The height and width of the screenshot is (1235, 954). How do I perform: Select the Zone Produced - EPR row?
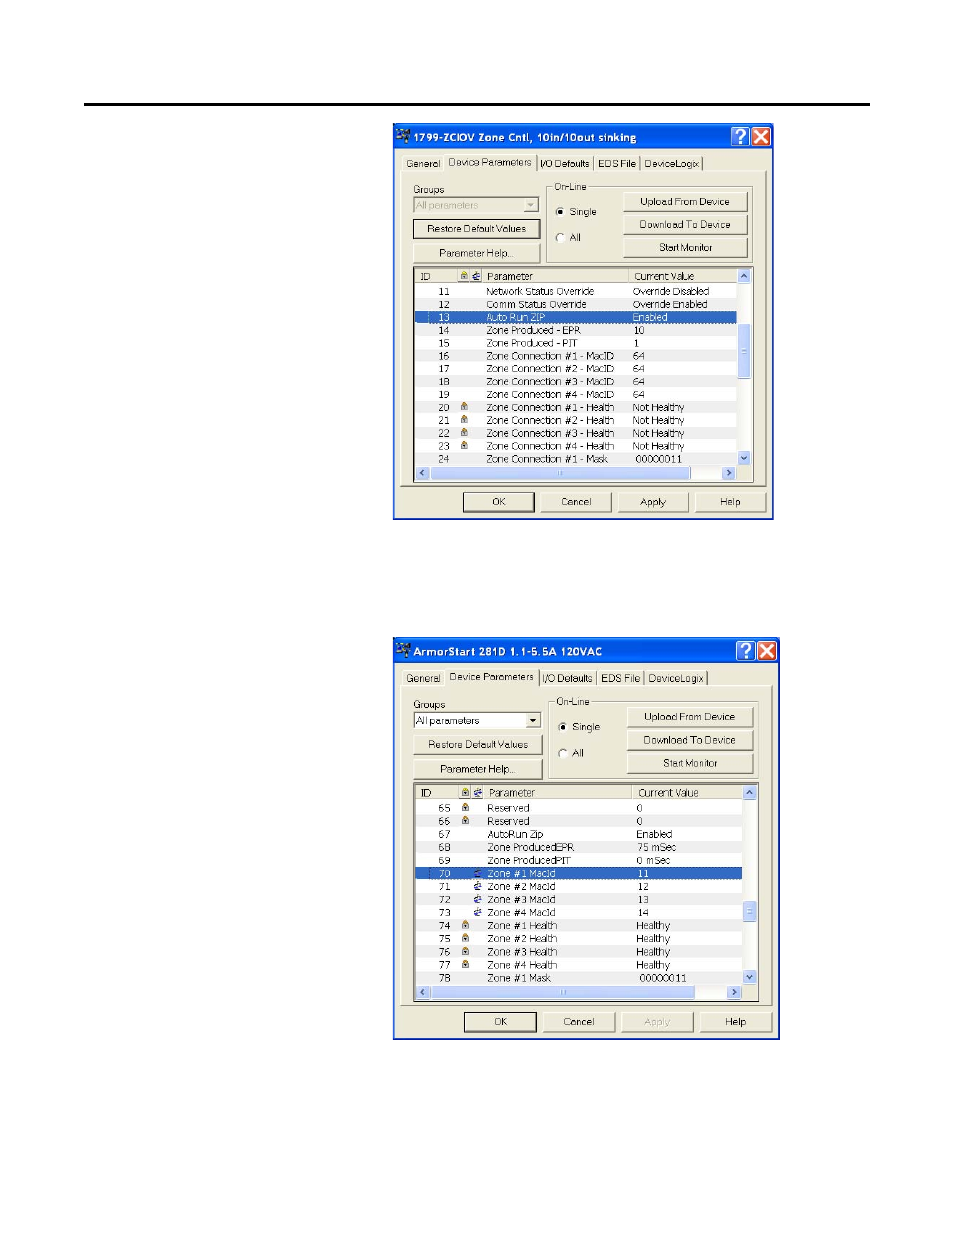coord(576,330)
